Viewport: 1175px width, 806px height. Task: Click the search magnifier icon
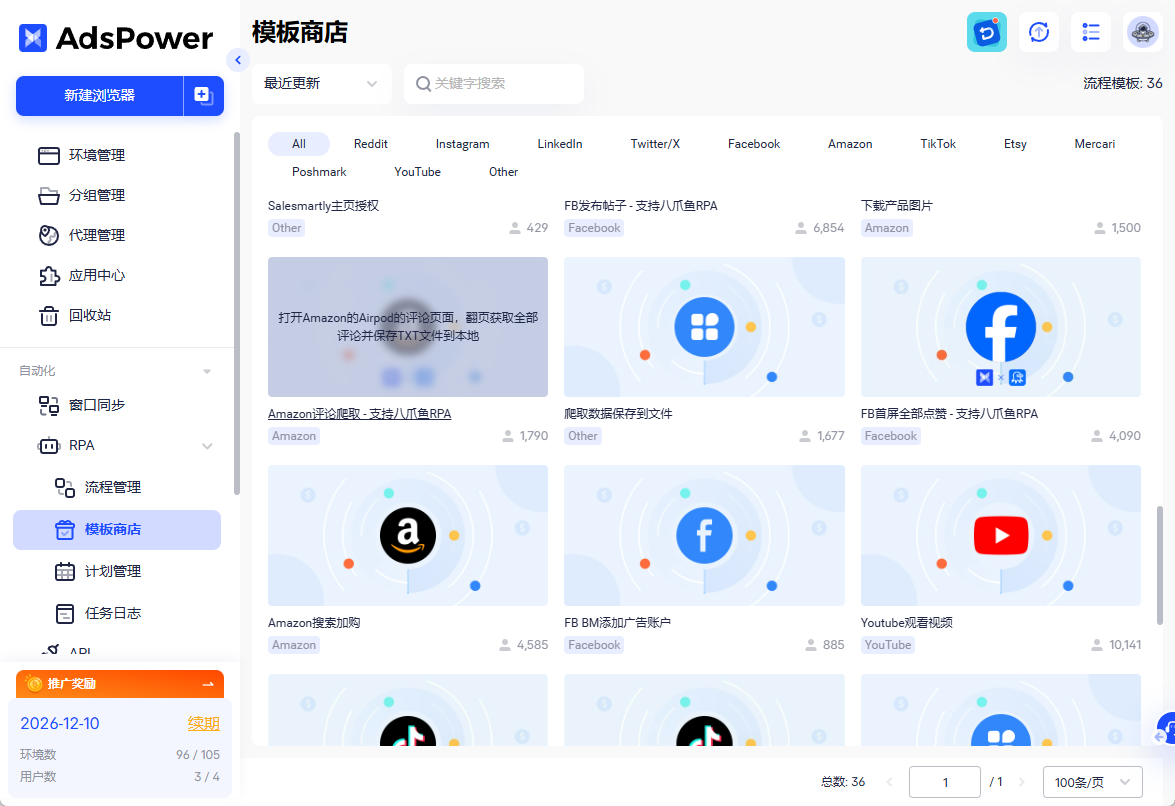tap(423, 84)
